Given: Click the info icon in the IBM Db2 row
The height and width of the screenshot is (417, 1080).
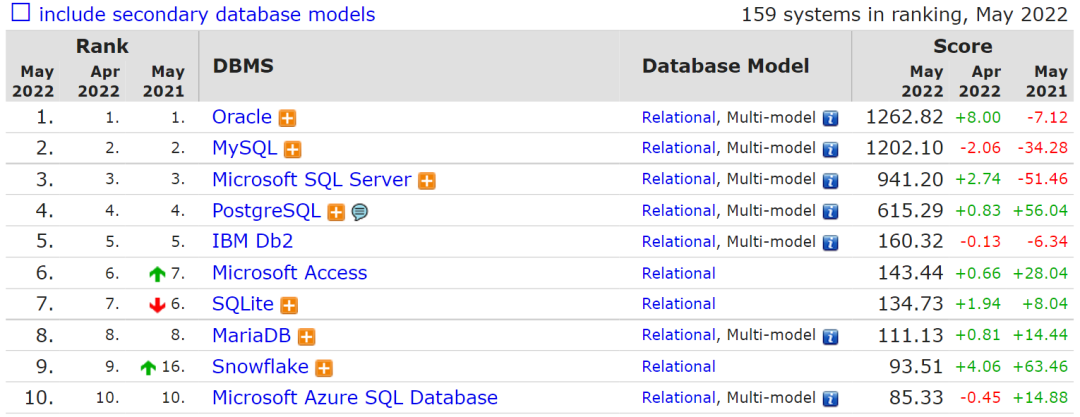Looking at the screenshot, I should (830, 242).
